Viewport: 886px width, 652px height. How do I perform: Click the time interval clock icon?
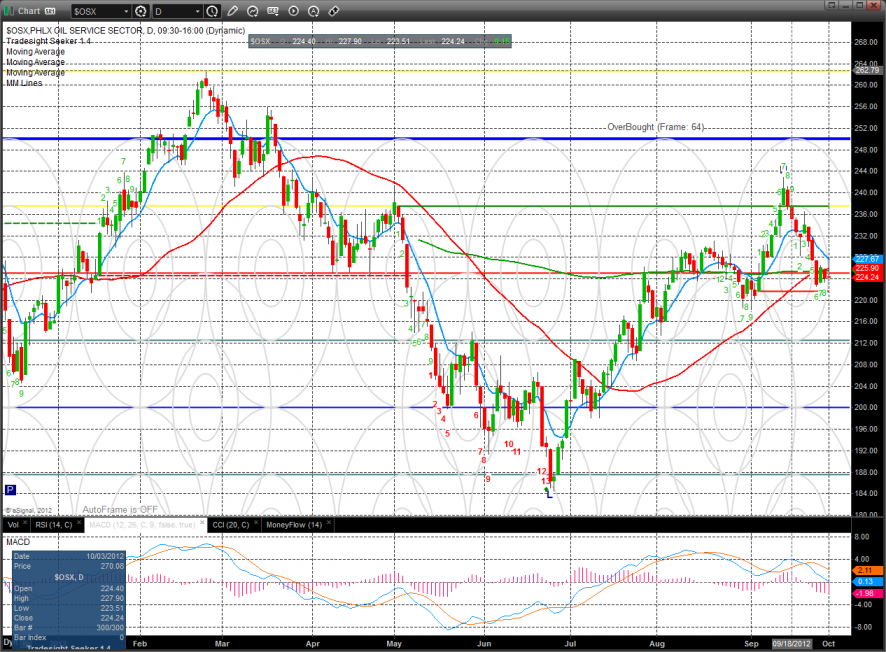pyautogui.click(x=212, y=11)
